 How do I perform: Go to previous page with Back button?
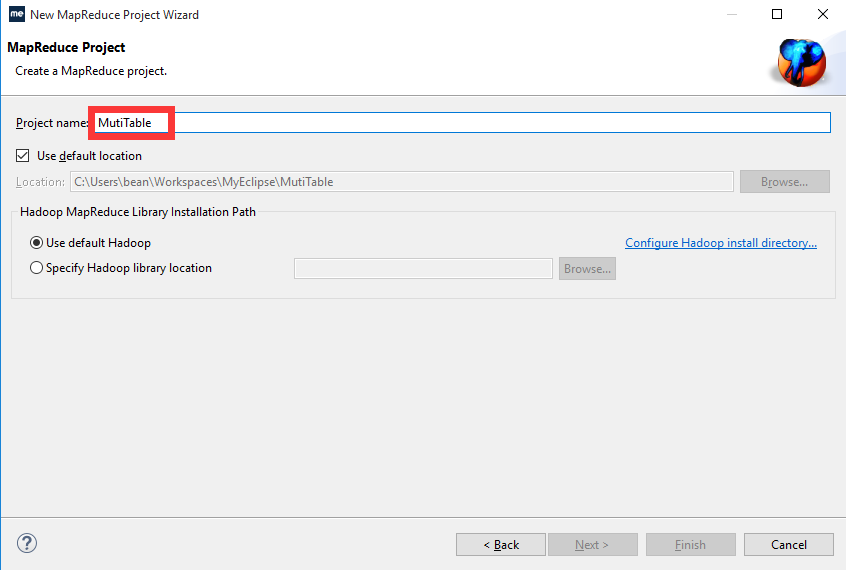pyautogui.click(x=501, y=545)
